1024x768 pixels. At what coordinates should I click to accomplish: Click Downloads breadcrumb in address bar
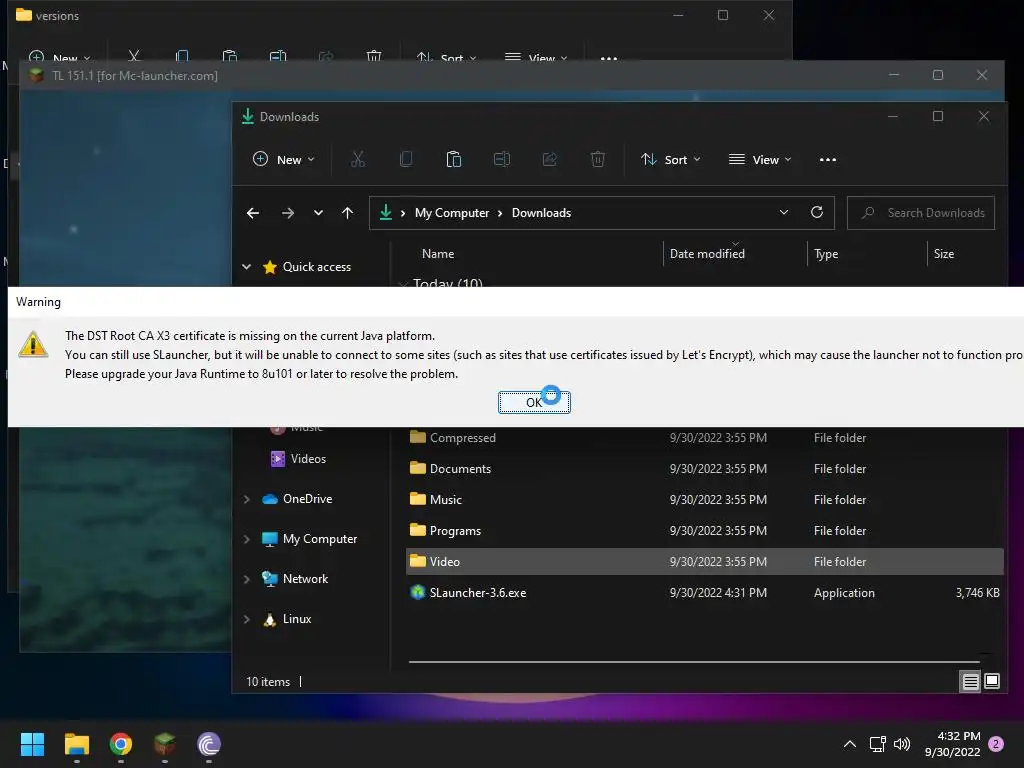pyautogui.click(x=541, y=213)
